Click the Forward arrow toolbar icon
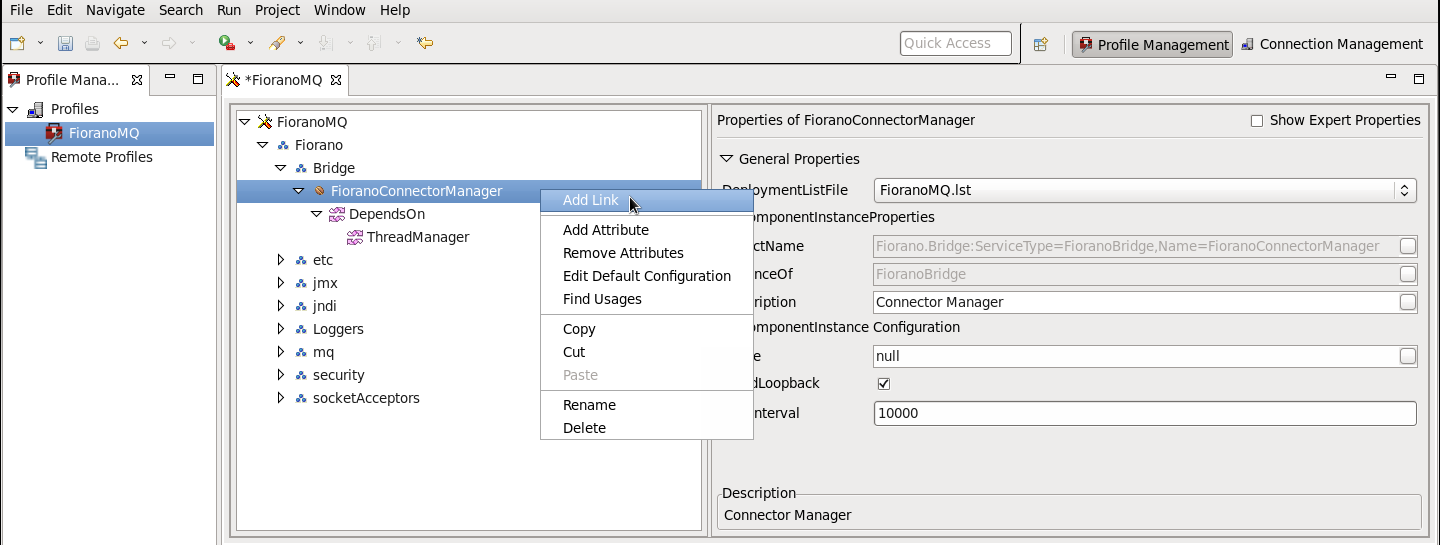Image resolution: width=1440 pixels, height=545 pixels. [x=169, y=43]
